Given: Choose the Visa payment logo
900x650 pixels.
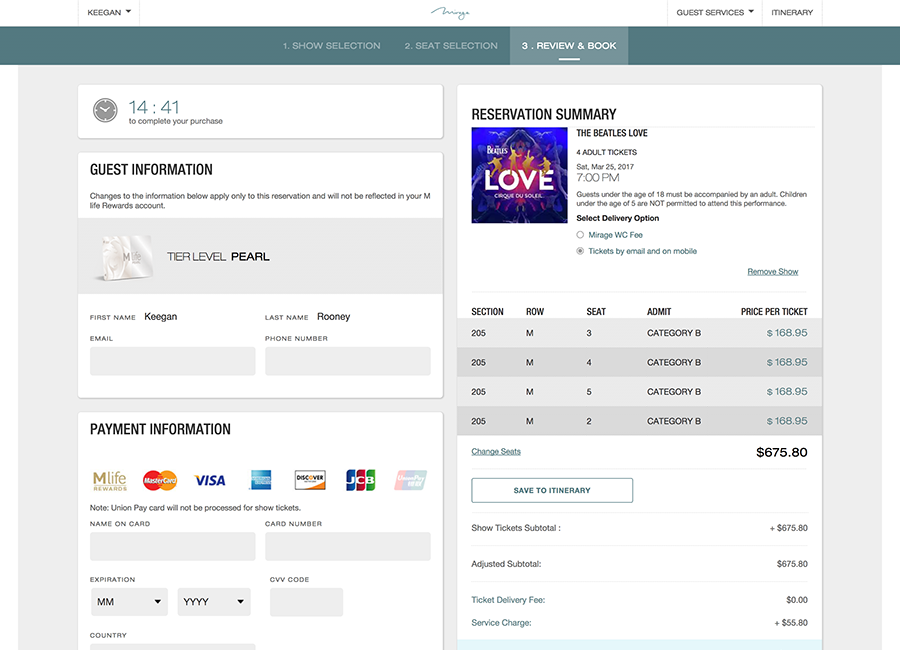Looking at the screenshot, I should click(x=210, y=480).
